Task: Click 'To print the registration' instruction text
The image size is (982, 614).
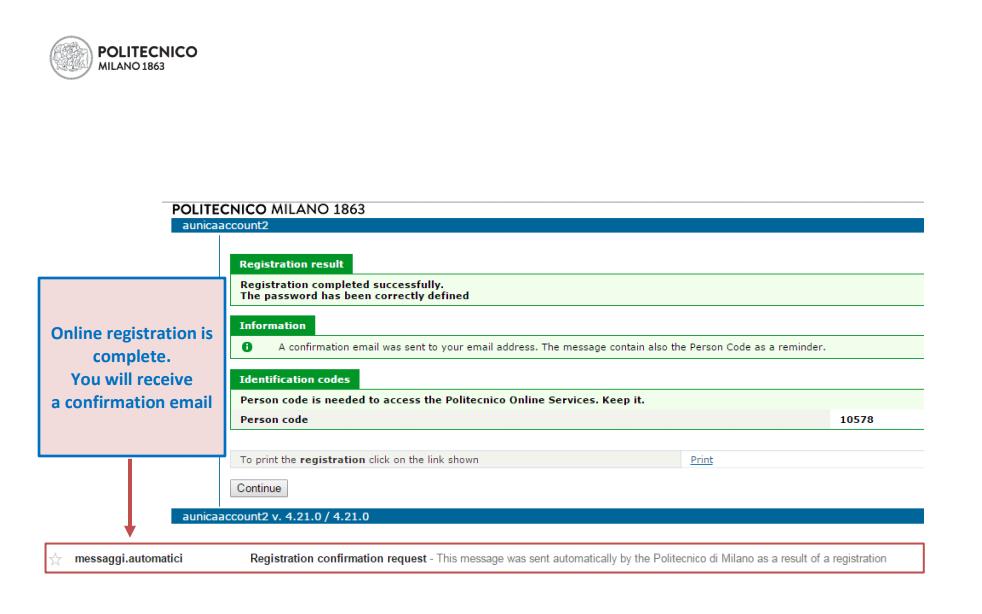Action: (x=359, y=460)
